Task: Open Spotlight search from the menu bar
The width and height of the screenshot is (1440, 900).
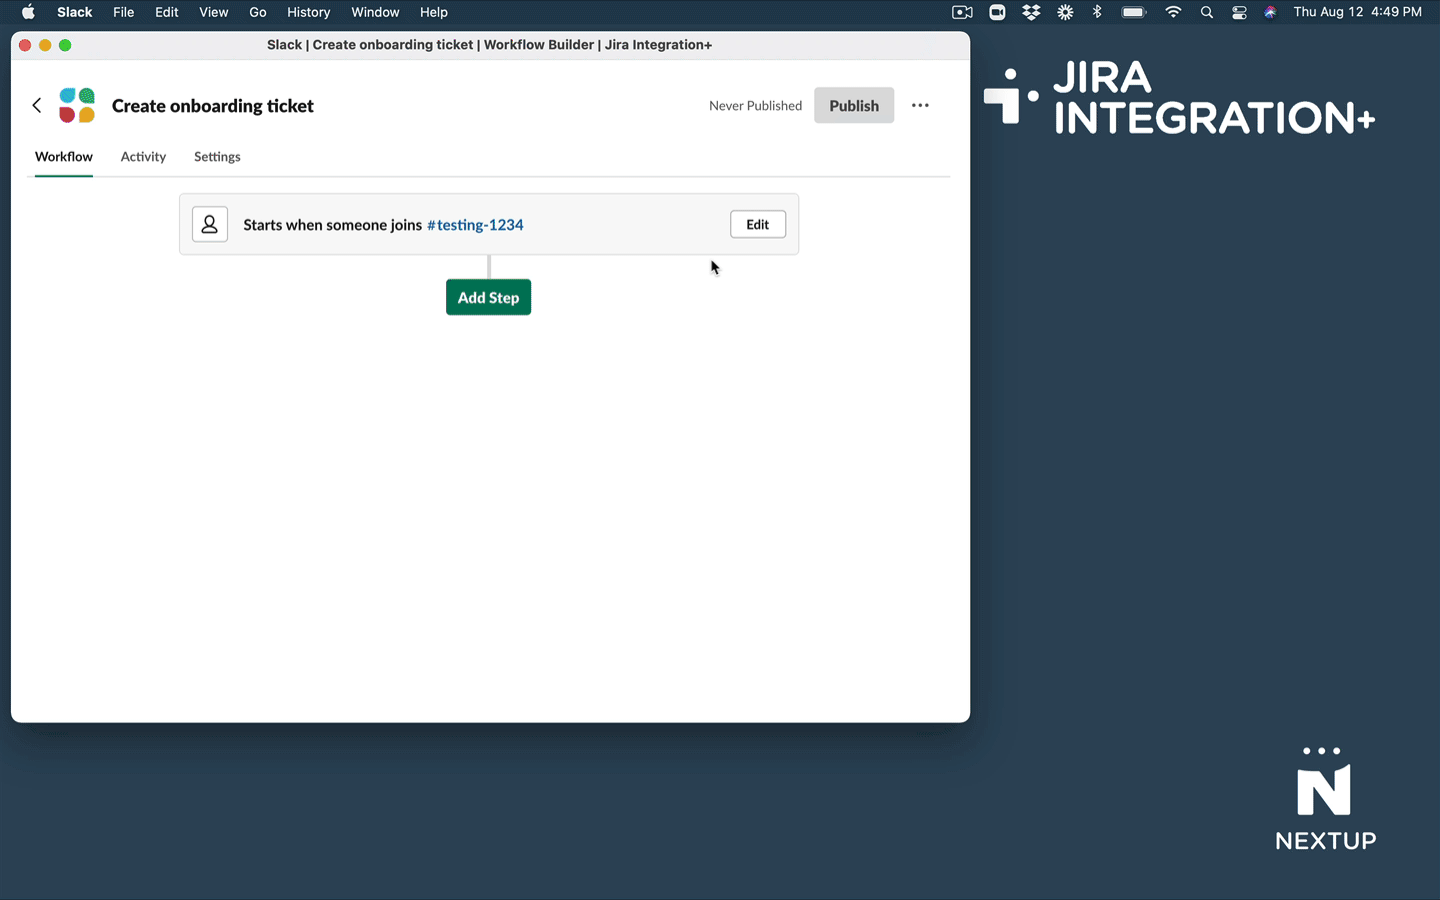Action: pyautogui.click(x=1206, y=12)
